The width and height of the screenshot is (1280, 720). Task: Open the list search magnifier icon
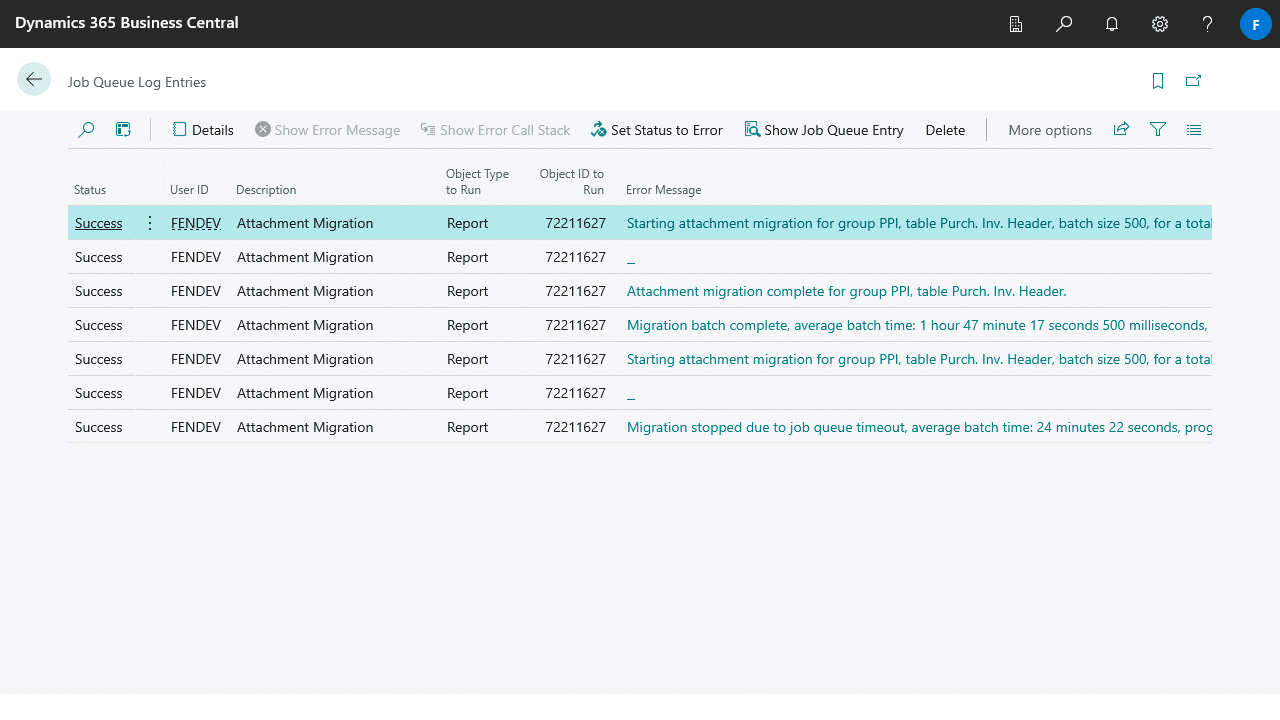86,130
